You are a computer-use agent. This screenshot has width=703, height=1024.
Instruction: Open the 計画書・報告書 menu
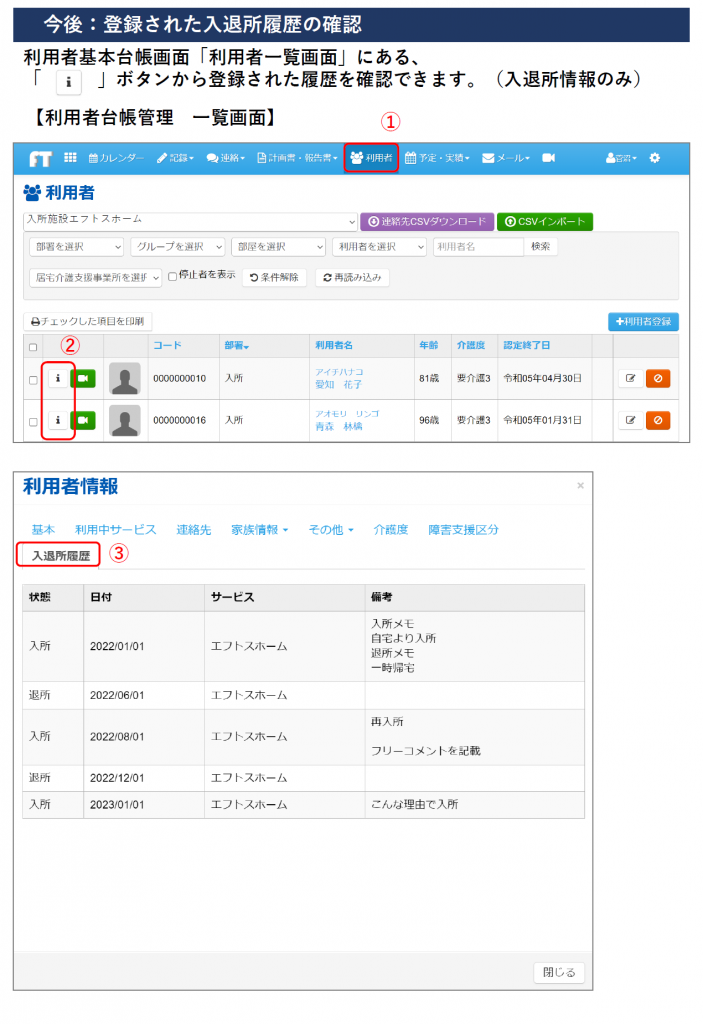pos(297,158)
